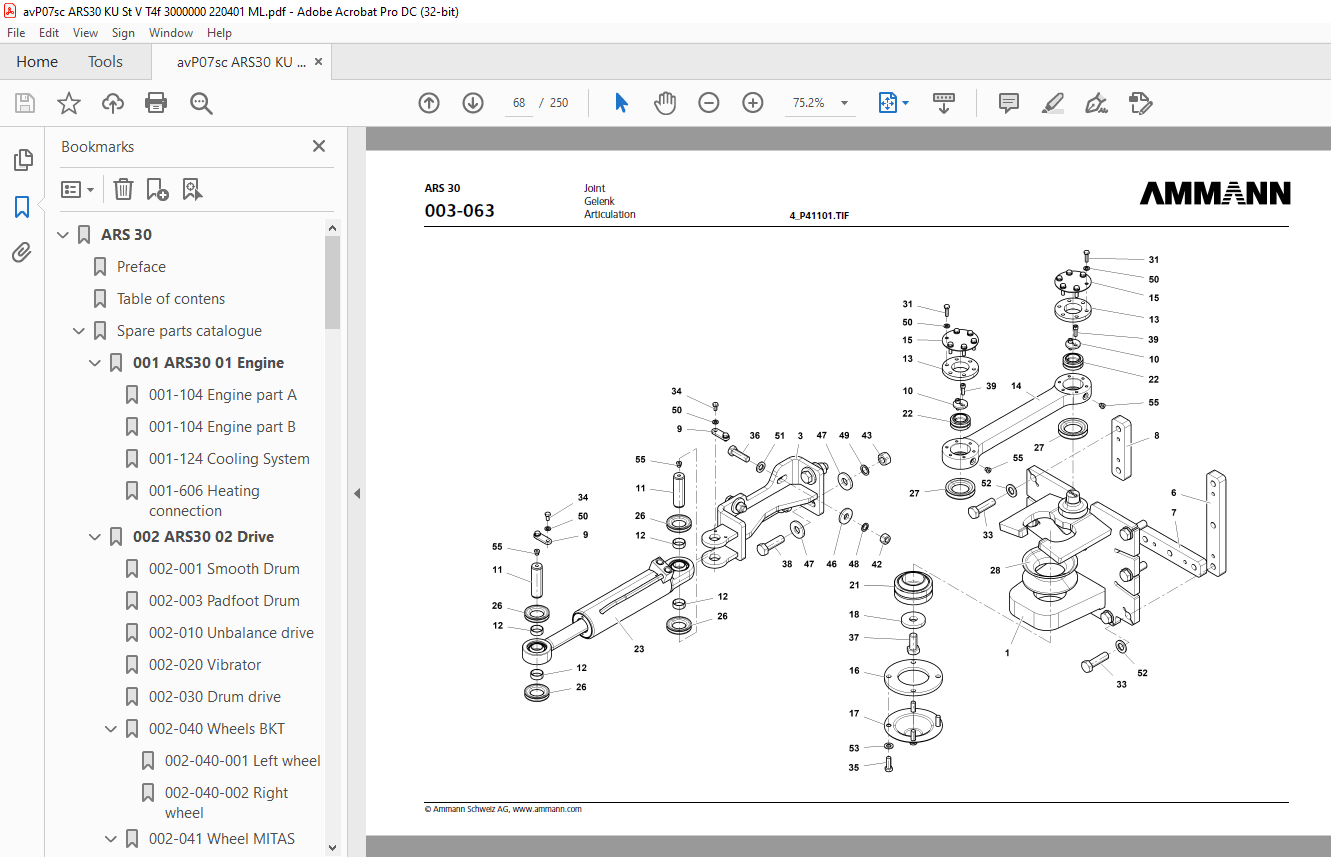The width and height of the screenshot is (1331, 857).
Task: Open the Preface bookmark
Action: 141,267
